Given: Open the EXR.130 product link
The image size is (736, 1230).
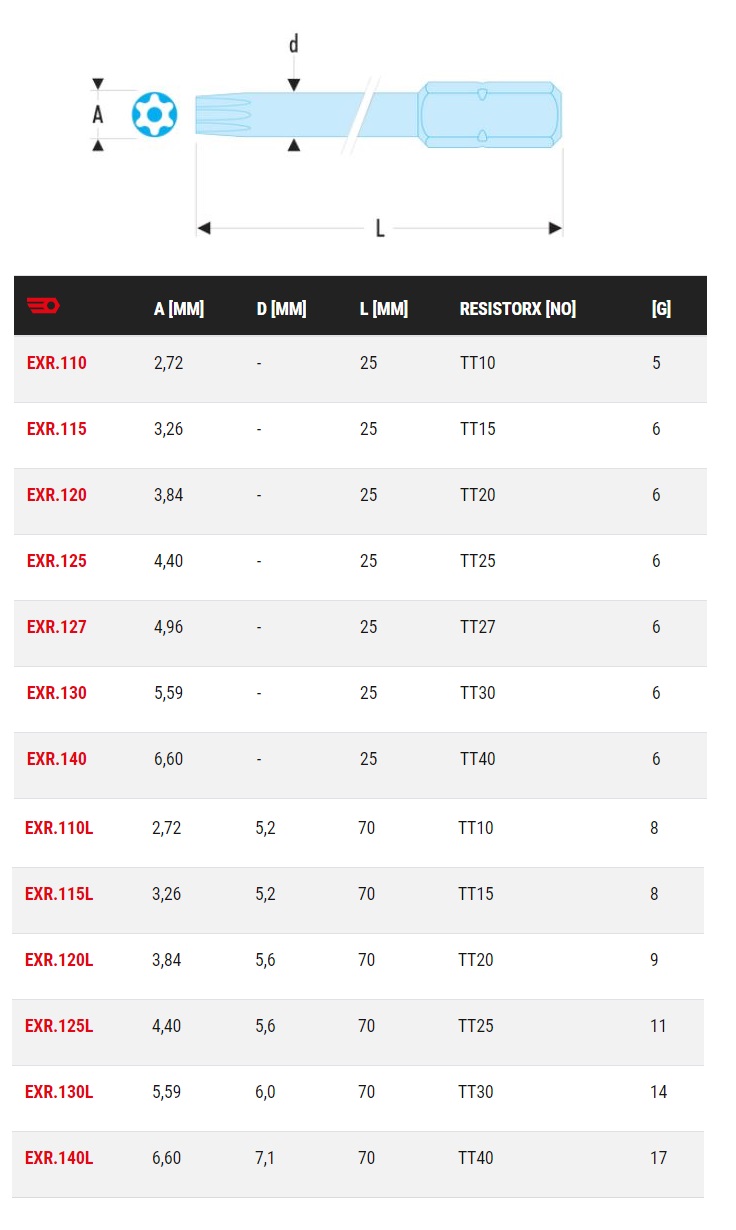Looking at the screenshot, I should (x=57, y=693).
